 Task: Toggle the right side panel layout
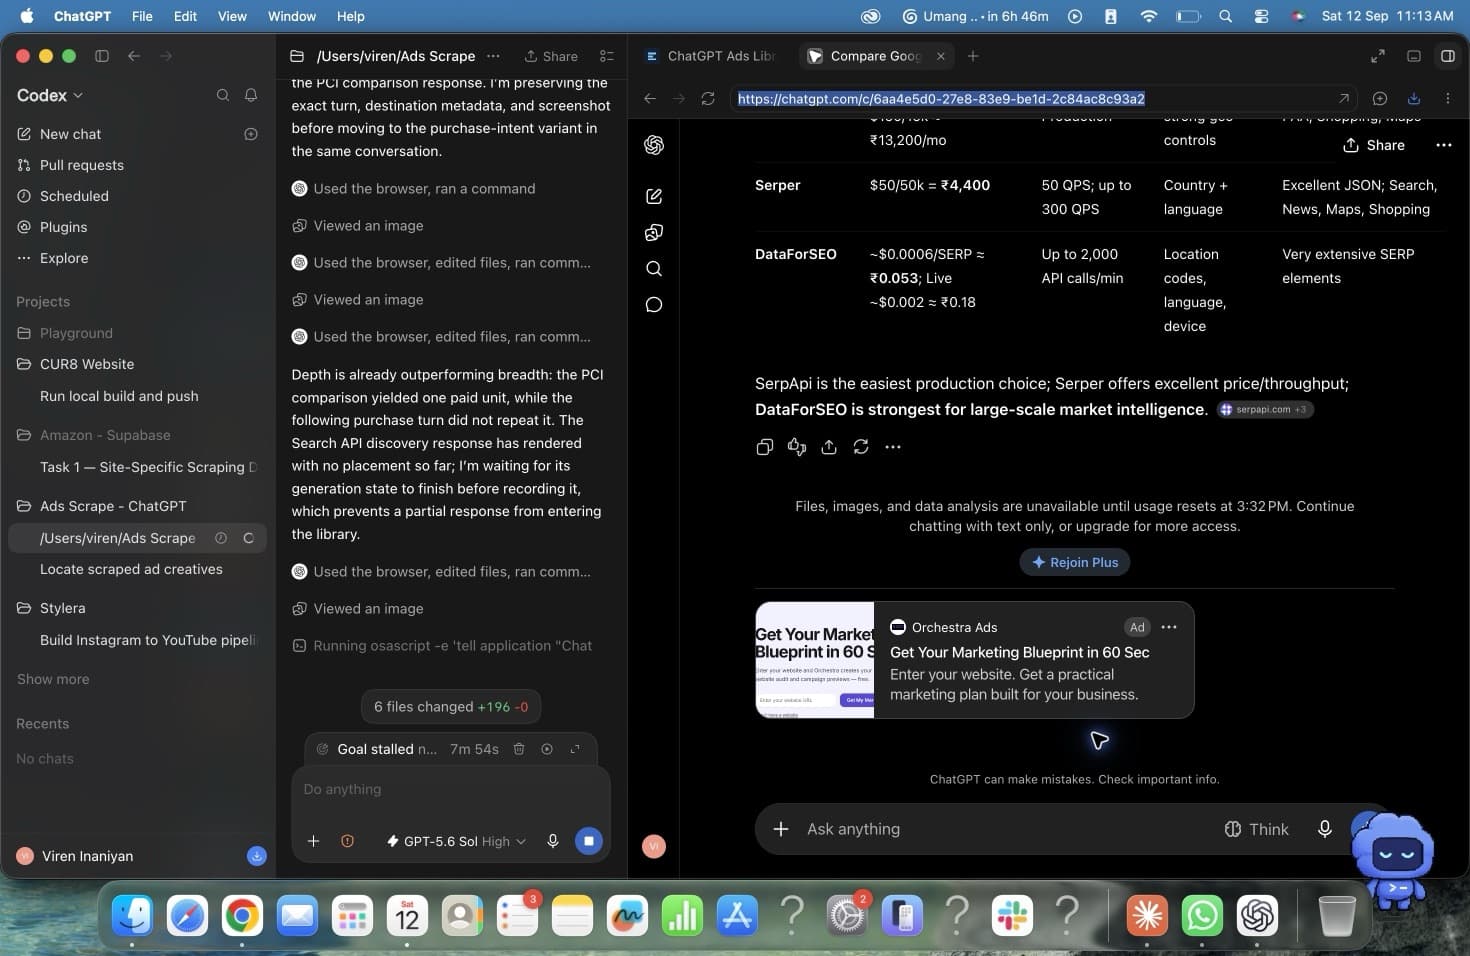pos(1447,56)
